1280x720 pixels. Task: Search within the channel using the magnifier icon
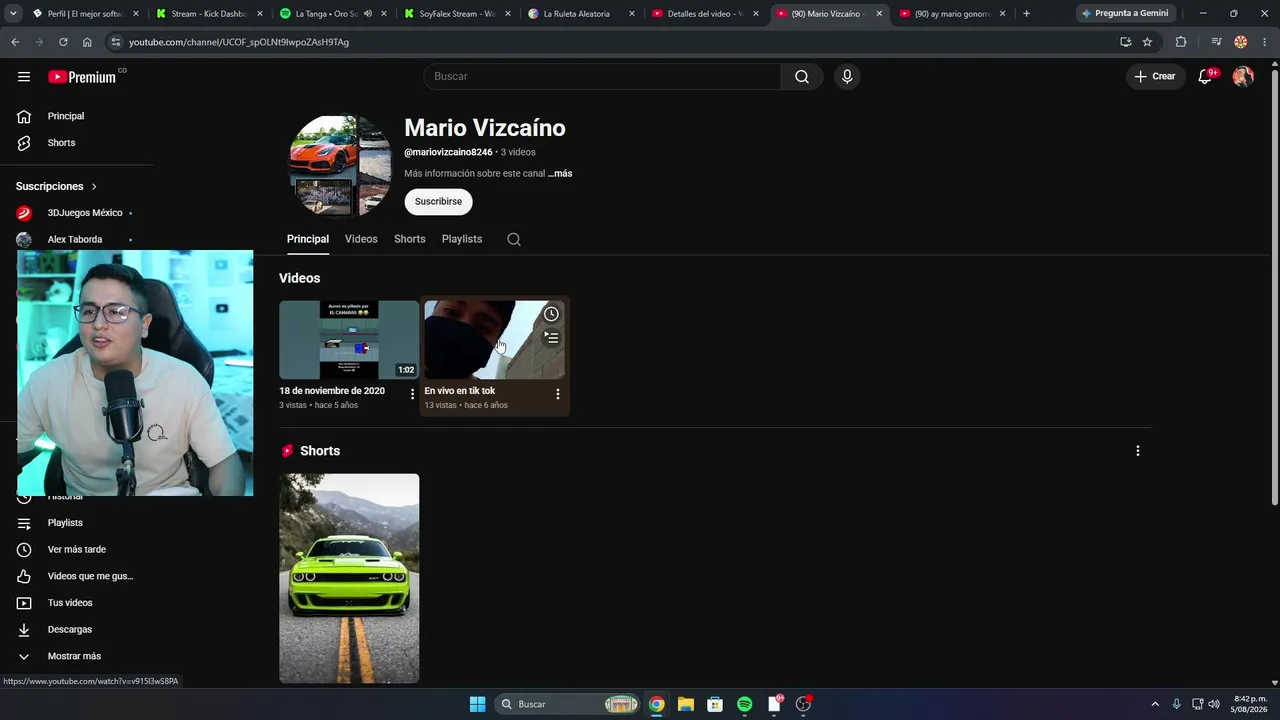(514, 239)
